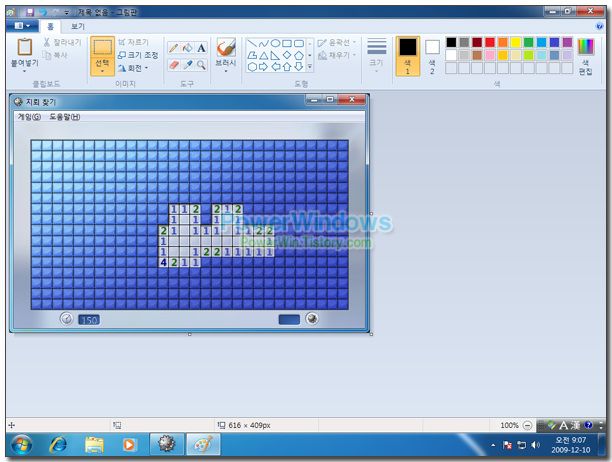Viewport: 612px width, 462px height.
Task: Click the Select (선택) rectangle tool
Action: point(102,47)
